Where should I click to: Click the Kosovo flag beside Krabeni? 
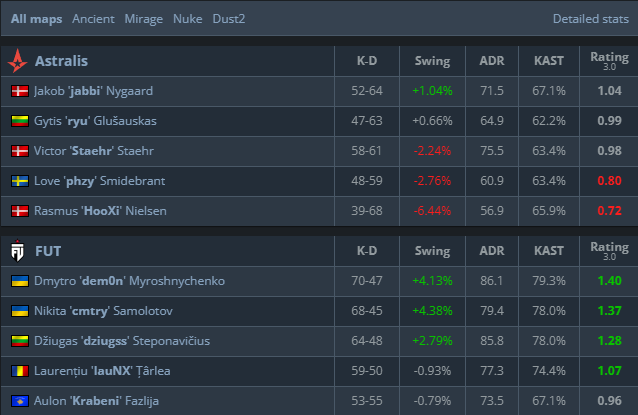19,400
